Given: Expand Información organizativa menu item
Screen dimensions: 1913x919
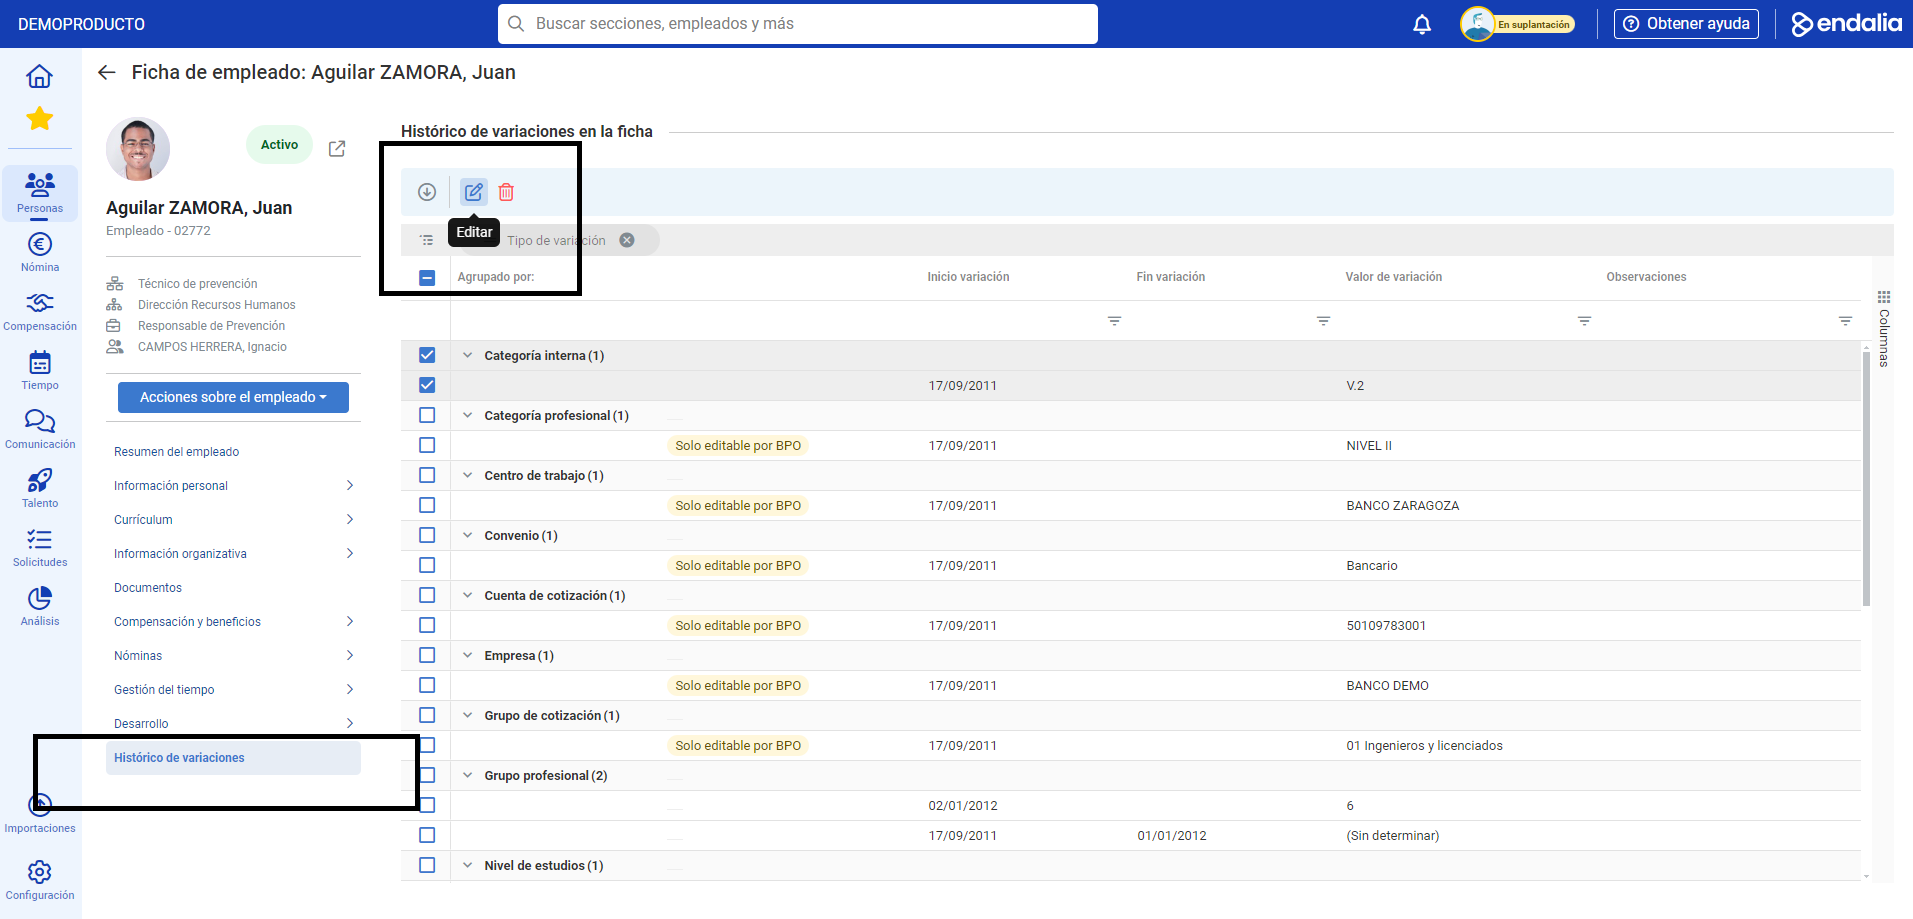Looking at the screenshot, I should pos(233,554).
